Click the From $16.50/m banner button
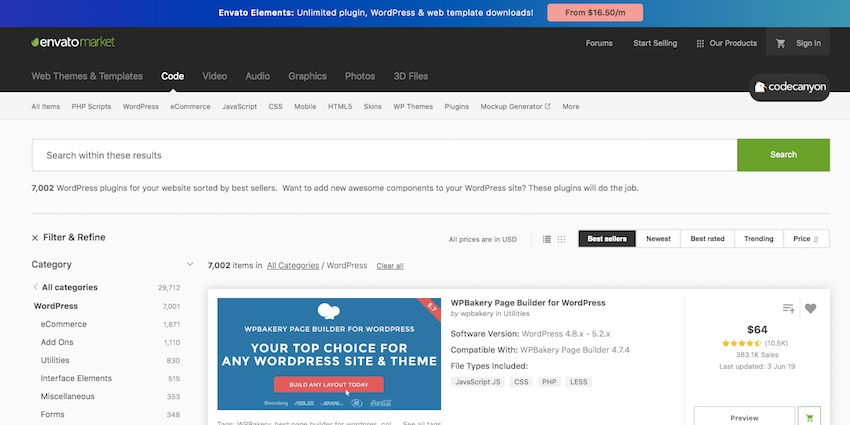This screenshot has width=850, height=425. point(595,12)
